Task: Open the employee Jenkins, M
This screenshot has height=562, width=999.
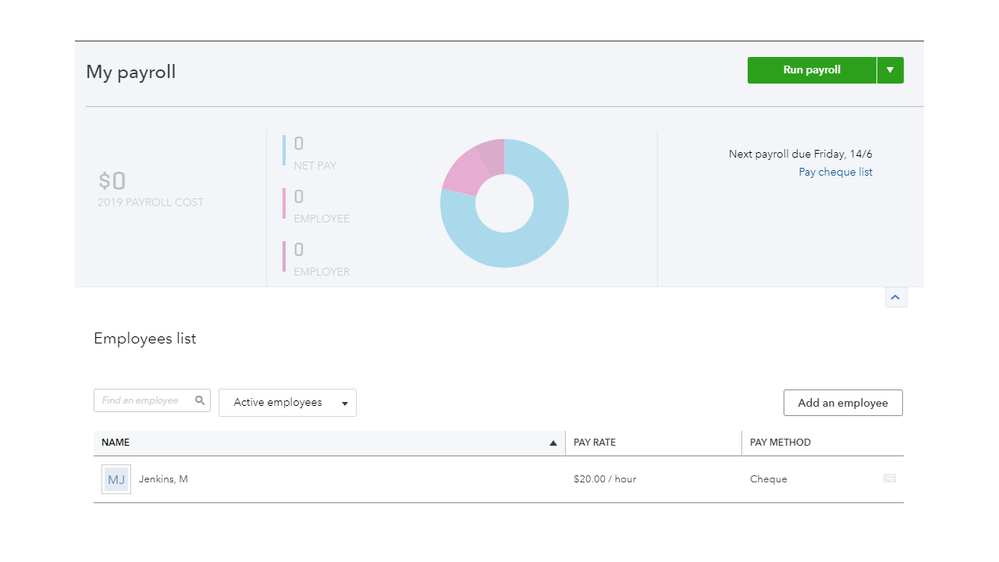Action: coord(163,479)
